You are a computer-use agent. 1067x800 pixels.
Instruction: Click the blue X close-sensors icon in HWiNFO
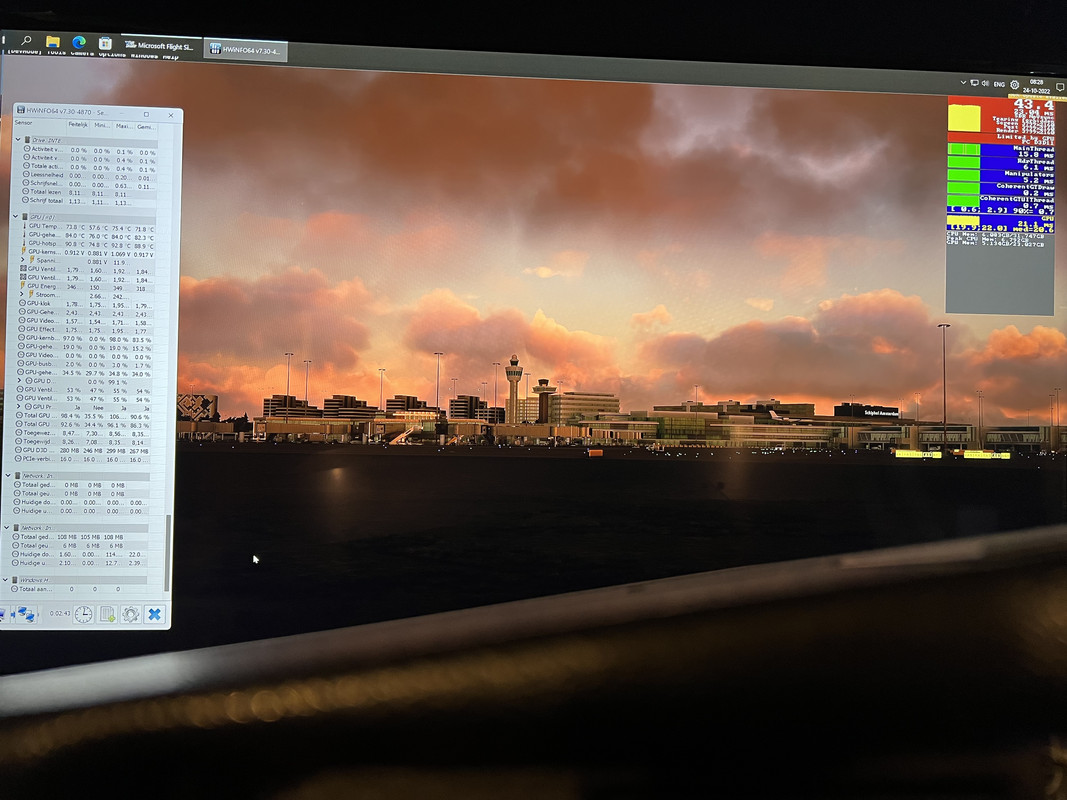pyautogui.click(x=154, y=614)
